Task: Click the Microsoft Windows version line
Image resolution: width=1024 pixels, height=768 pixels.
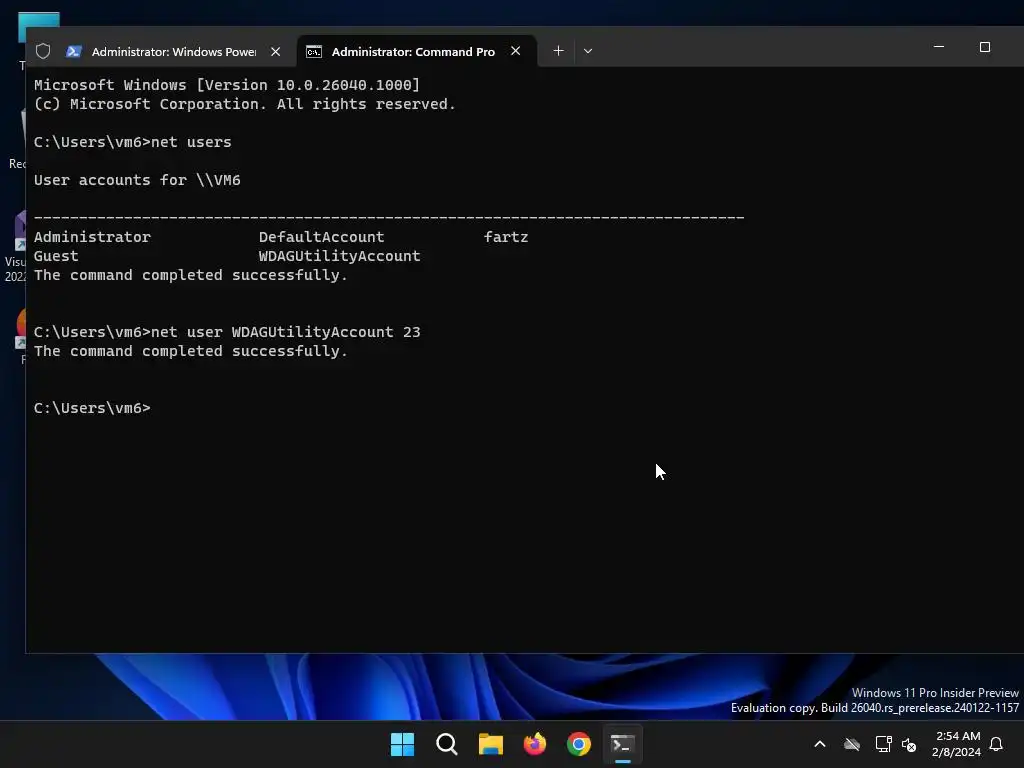Action: coord(227,85)
